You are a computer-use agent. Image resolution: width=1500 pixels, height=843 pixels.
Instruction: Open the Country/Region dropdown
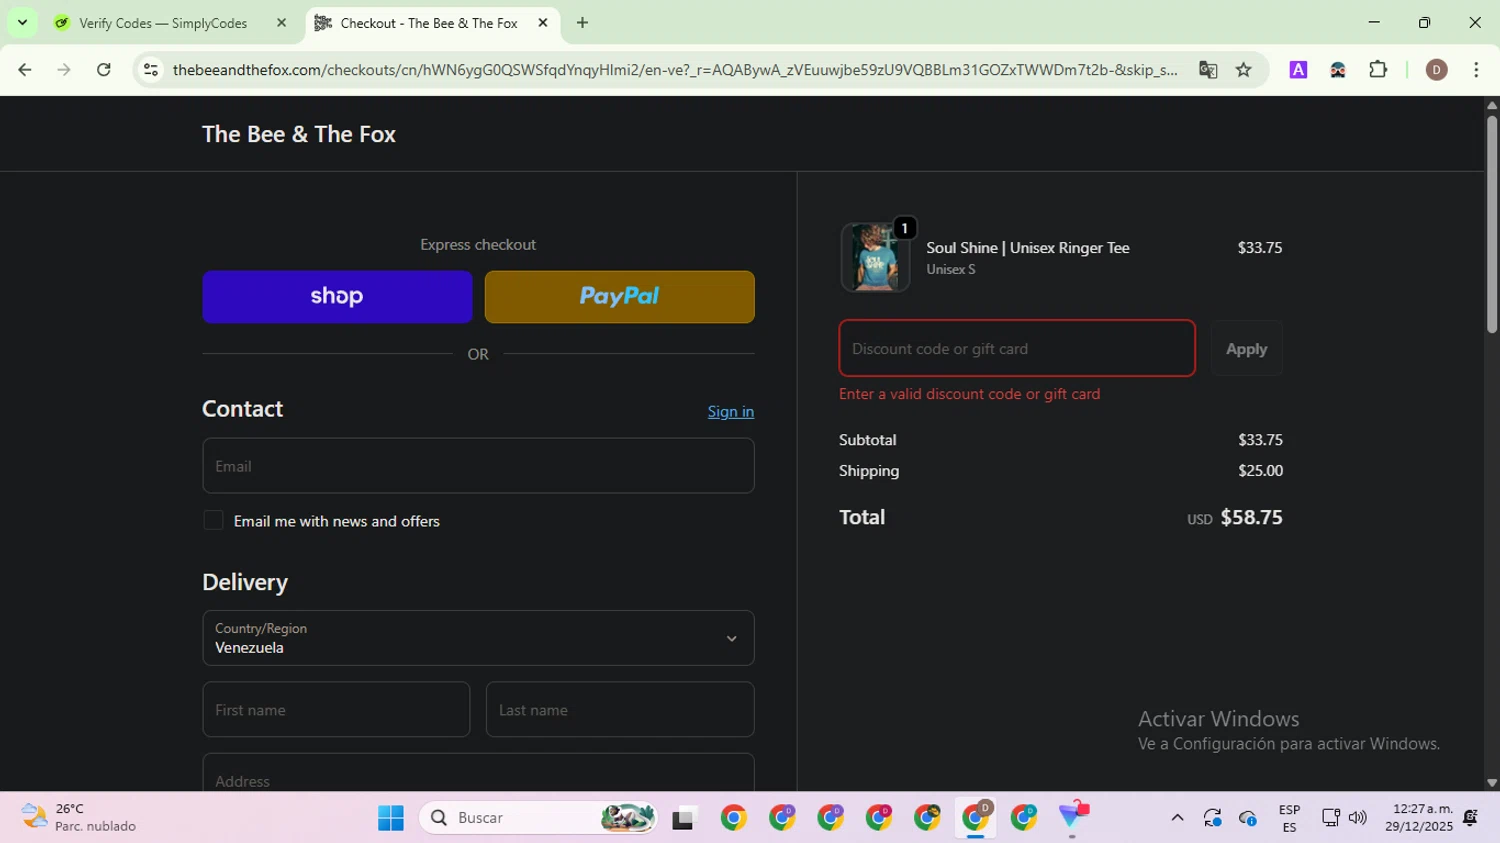click(x=478, y=638)
